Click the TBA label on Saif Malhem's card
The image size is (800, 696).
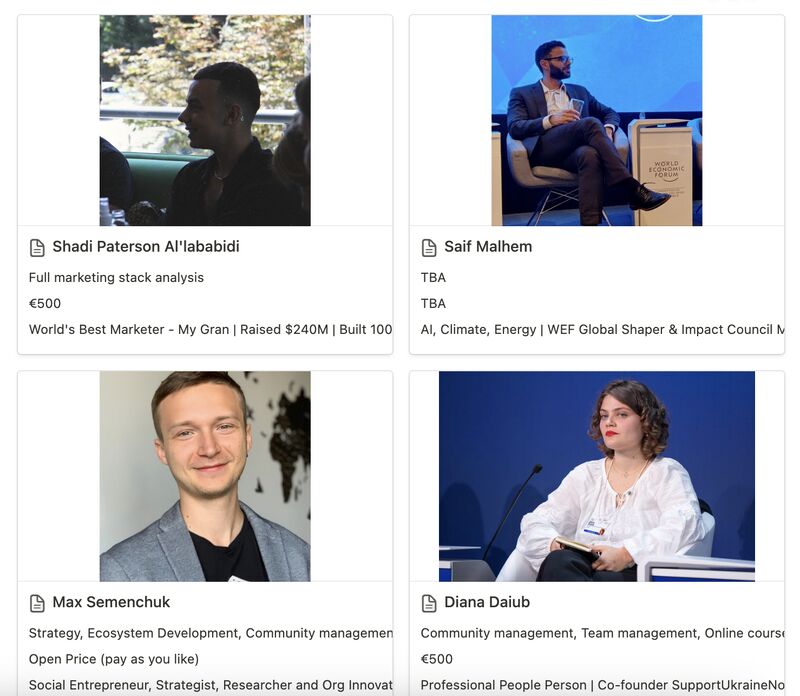[x=430, y=277]
